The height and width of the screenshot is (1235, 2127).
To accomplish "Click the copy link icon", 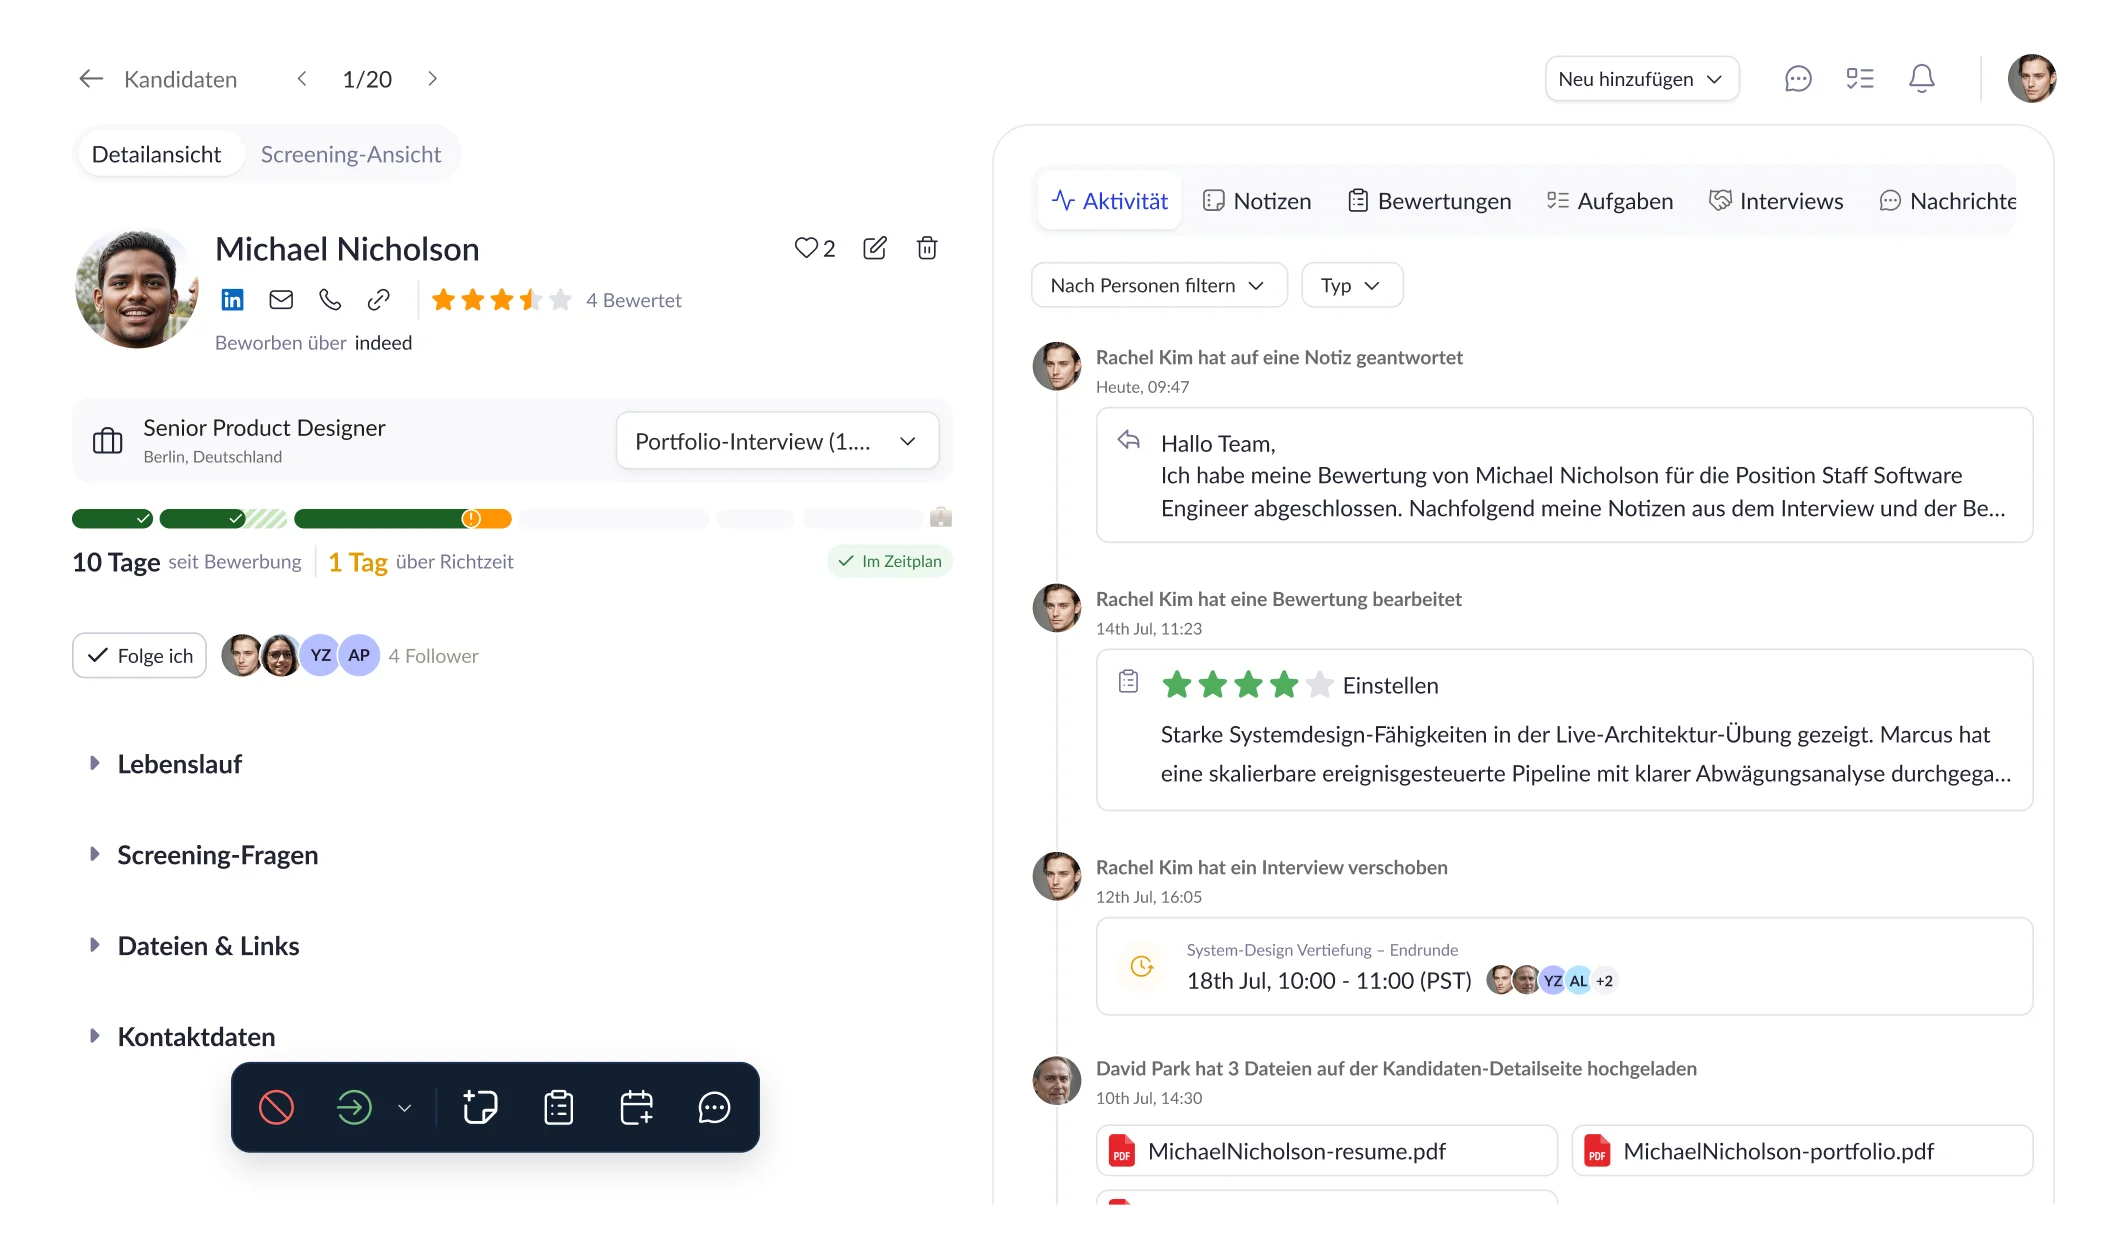I will 378,299.
